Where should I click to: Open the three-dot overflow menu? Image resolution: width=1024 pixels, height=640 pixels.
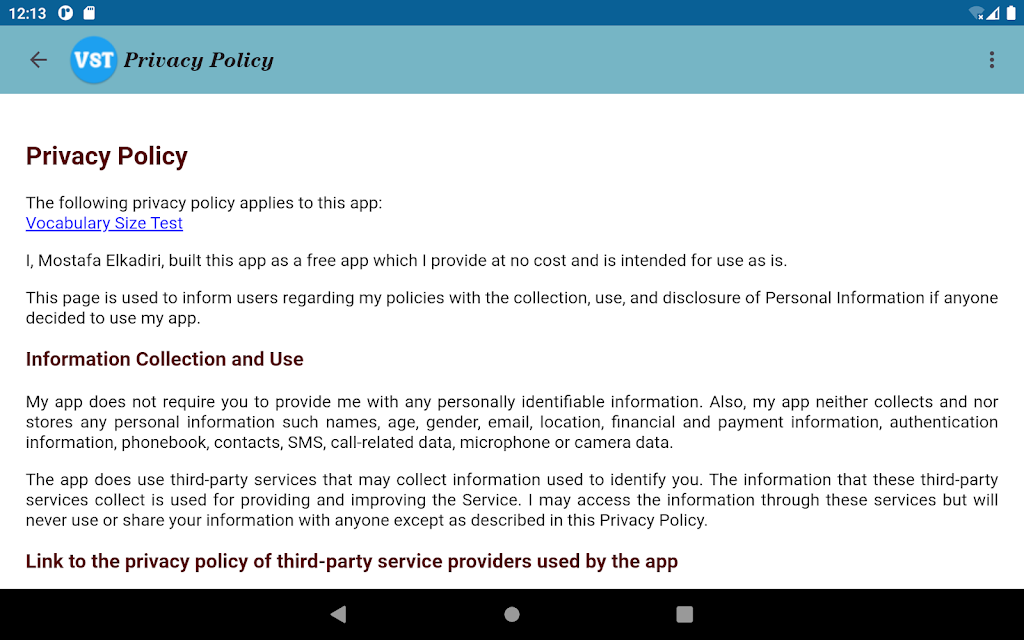point(991,60)
